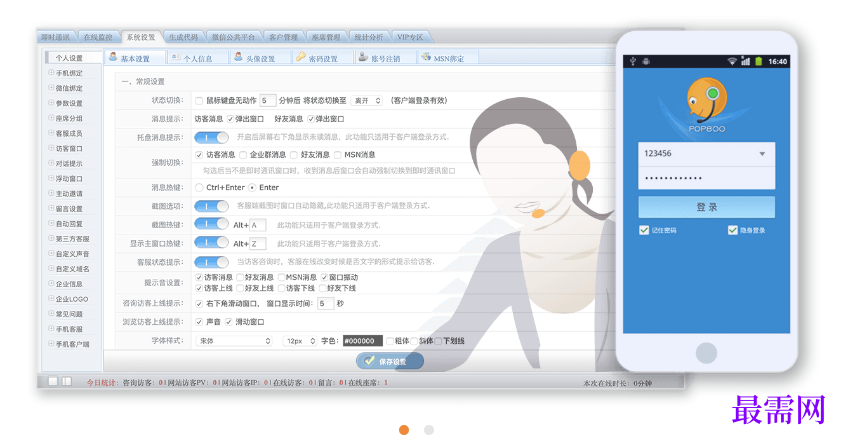Toggle the 客服状态提示 switch

tap(212, 262)
